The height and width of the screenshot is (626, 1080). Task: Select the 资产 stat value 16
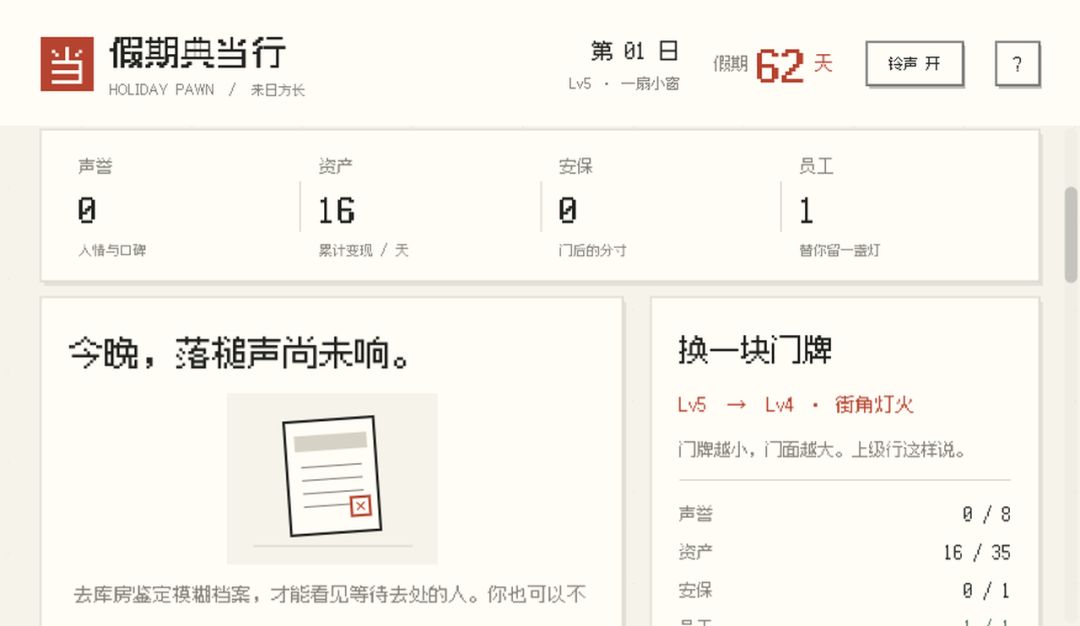click(337, 211)
